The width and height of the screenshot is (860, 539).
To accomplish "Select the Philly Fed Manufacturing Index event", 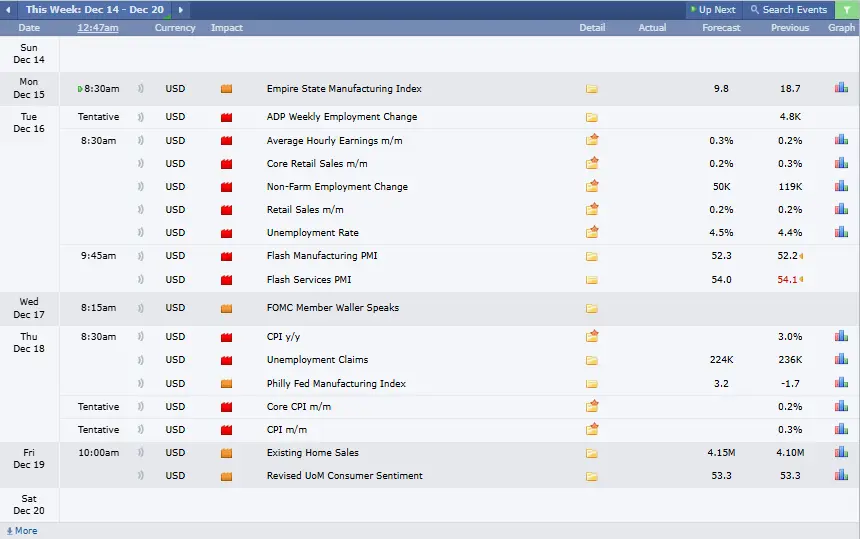I will (x=336, y=383).
